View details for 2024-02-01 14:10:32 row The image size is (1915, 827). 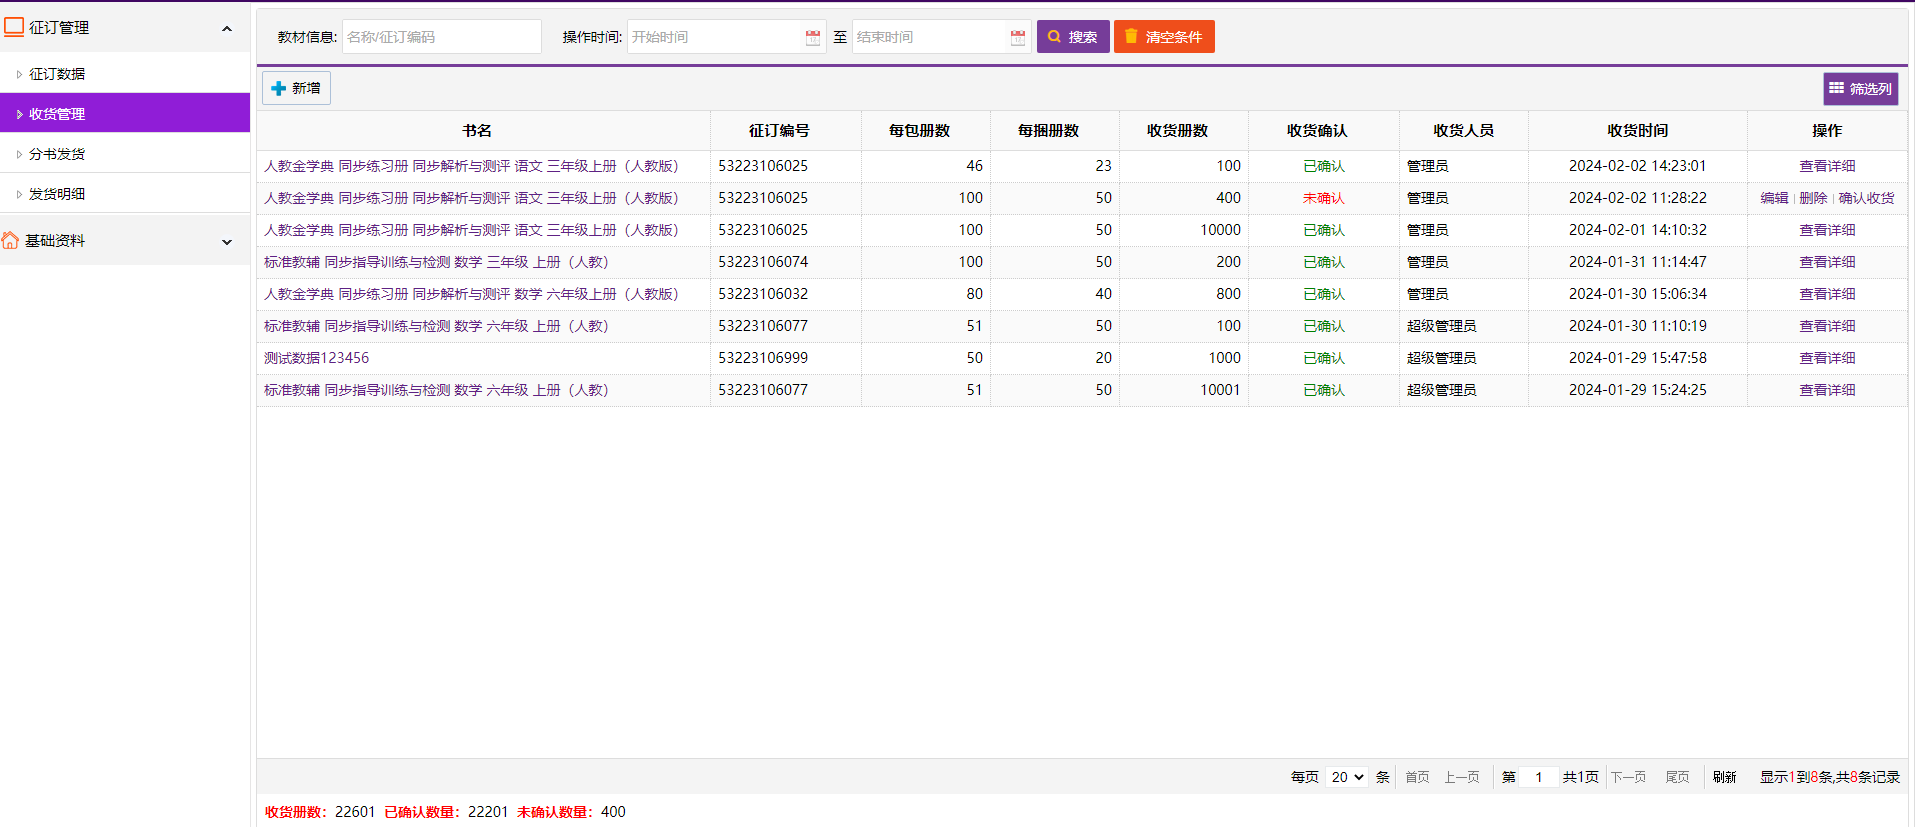coord(1827,230)
